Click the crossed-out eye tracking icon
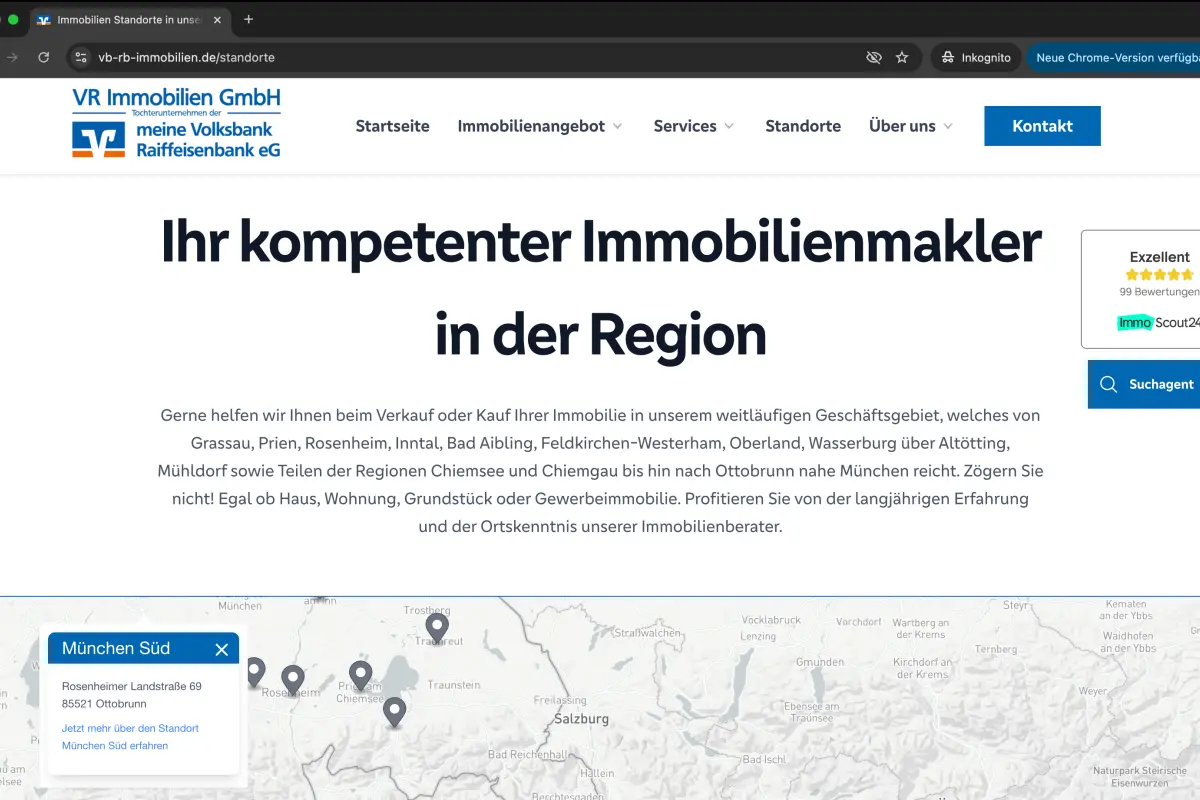The image size is (1200, 800). coord(873,58)
